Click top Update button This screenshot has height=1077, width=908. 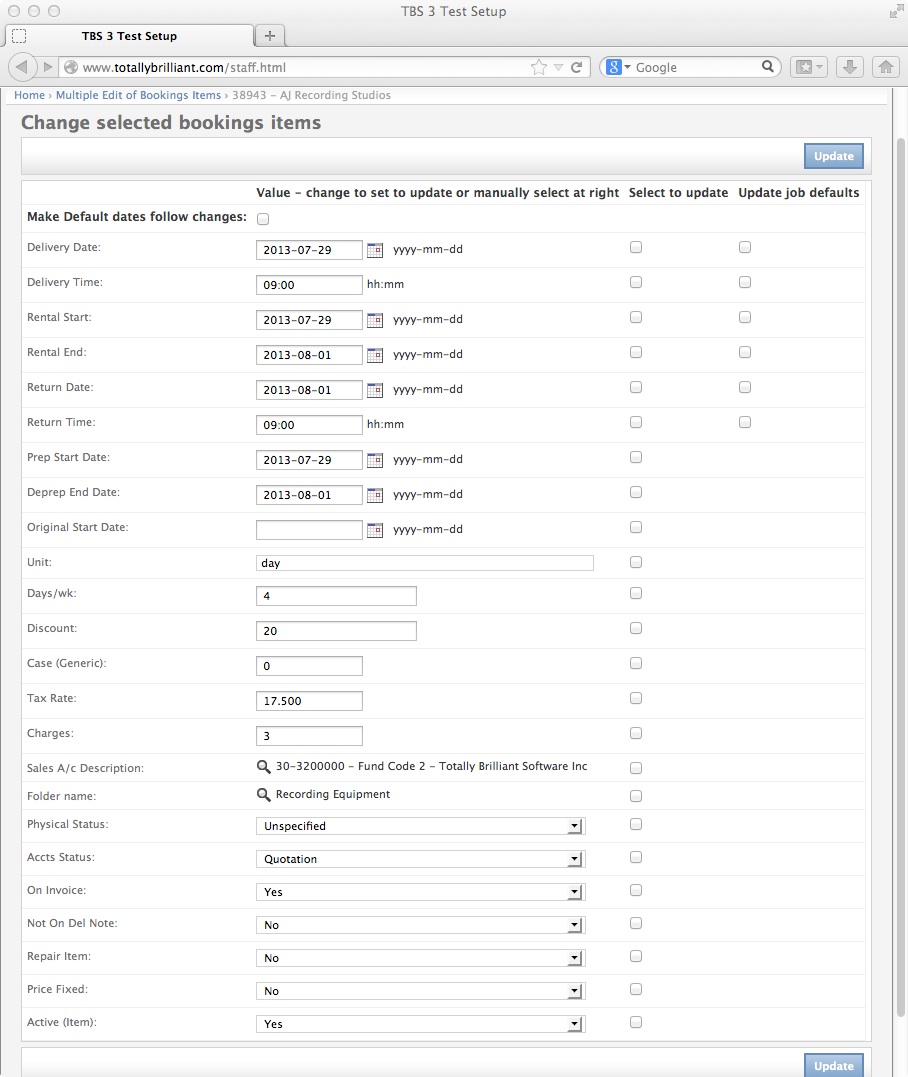(834, 156)
